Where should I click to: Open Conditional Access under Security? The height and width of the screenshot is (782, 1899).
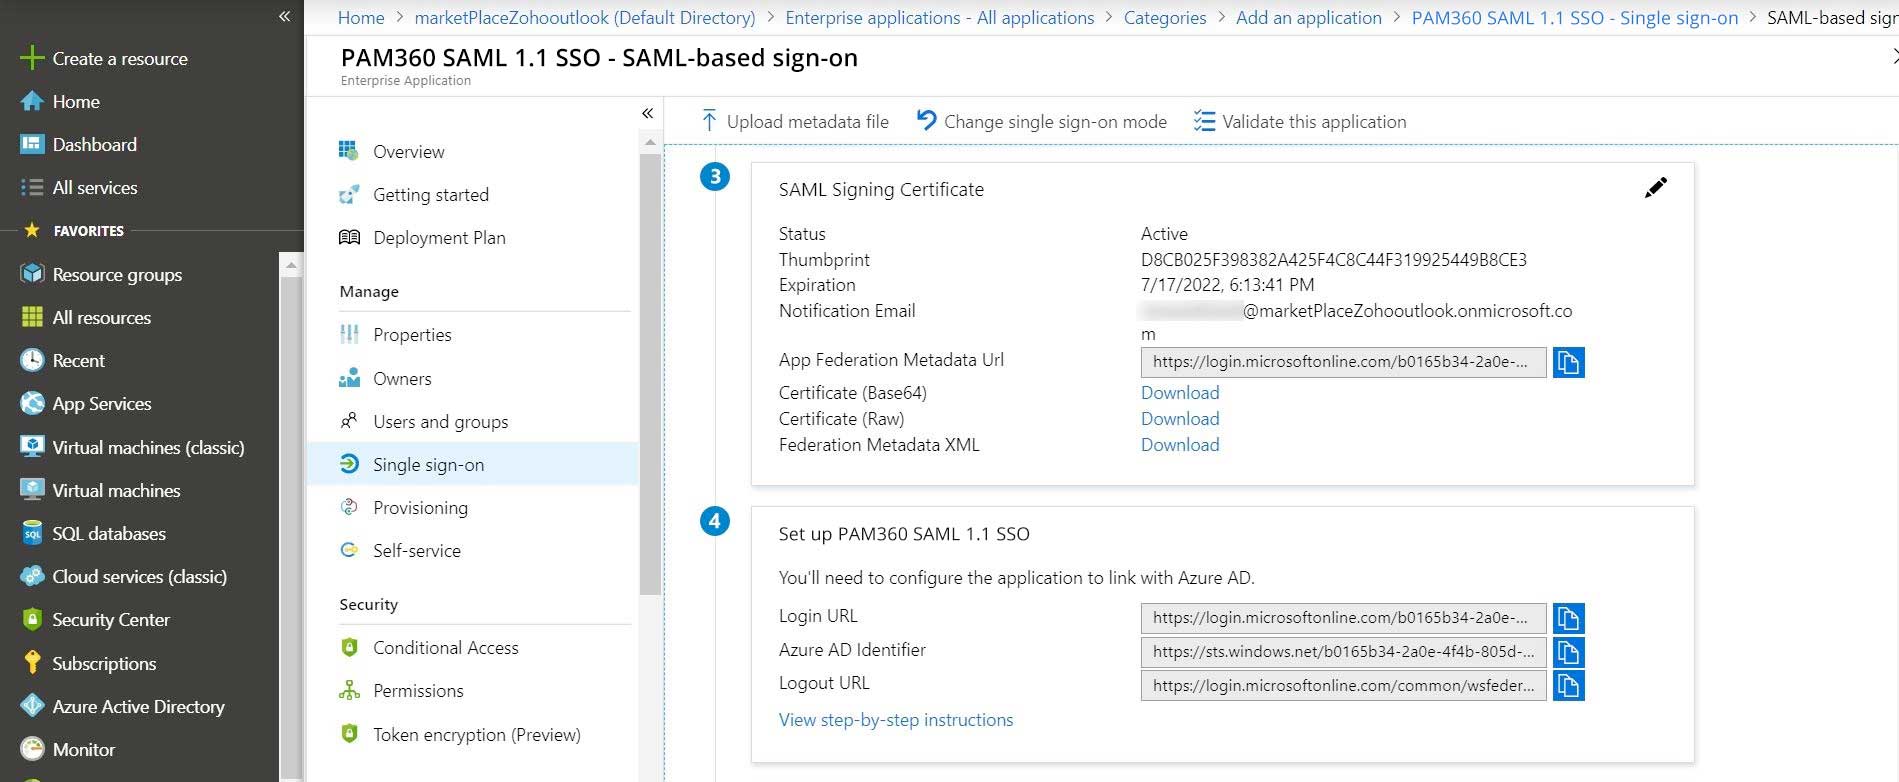[445, 648]
